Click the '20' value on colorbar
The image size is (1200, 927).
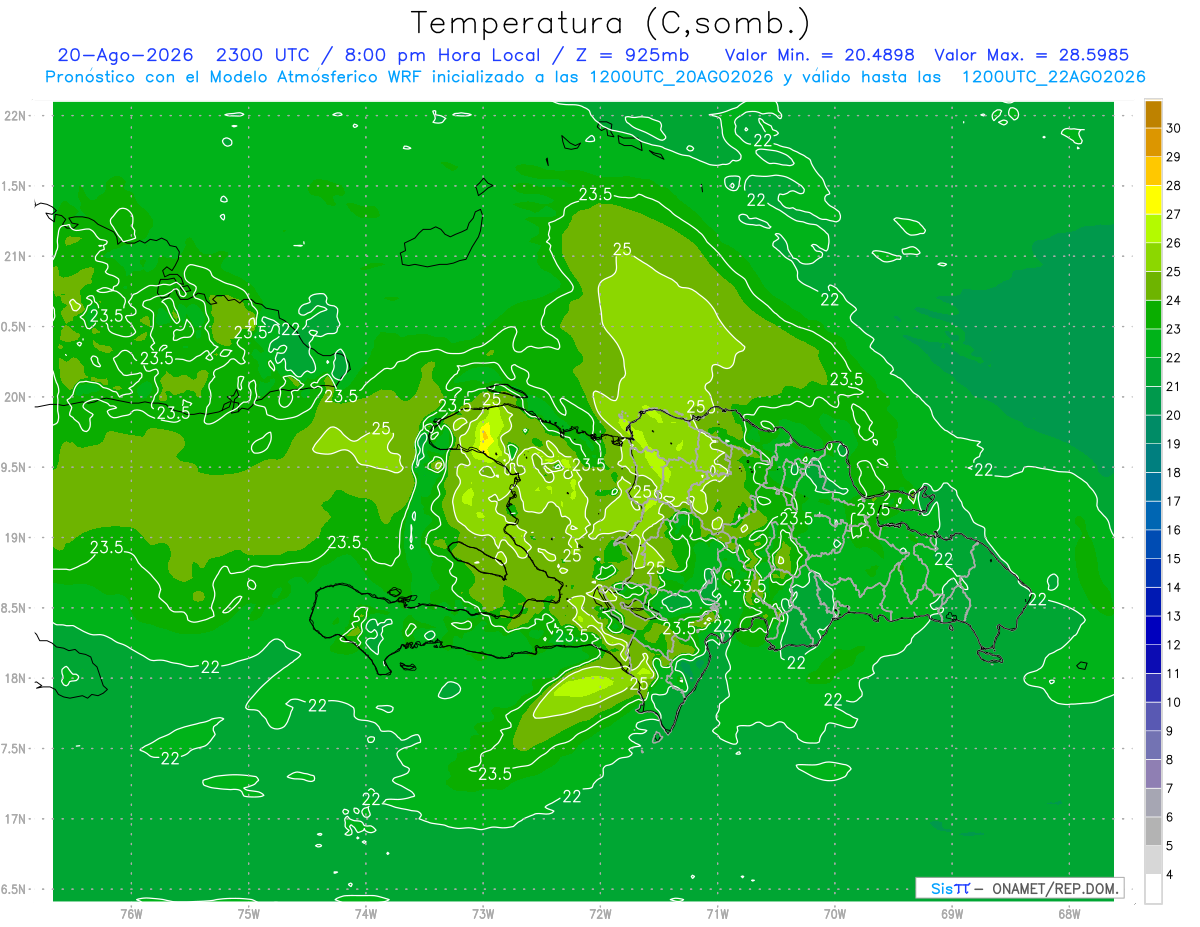tap(1174, 415)
